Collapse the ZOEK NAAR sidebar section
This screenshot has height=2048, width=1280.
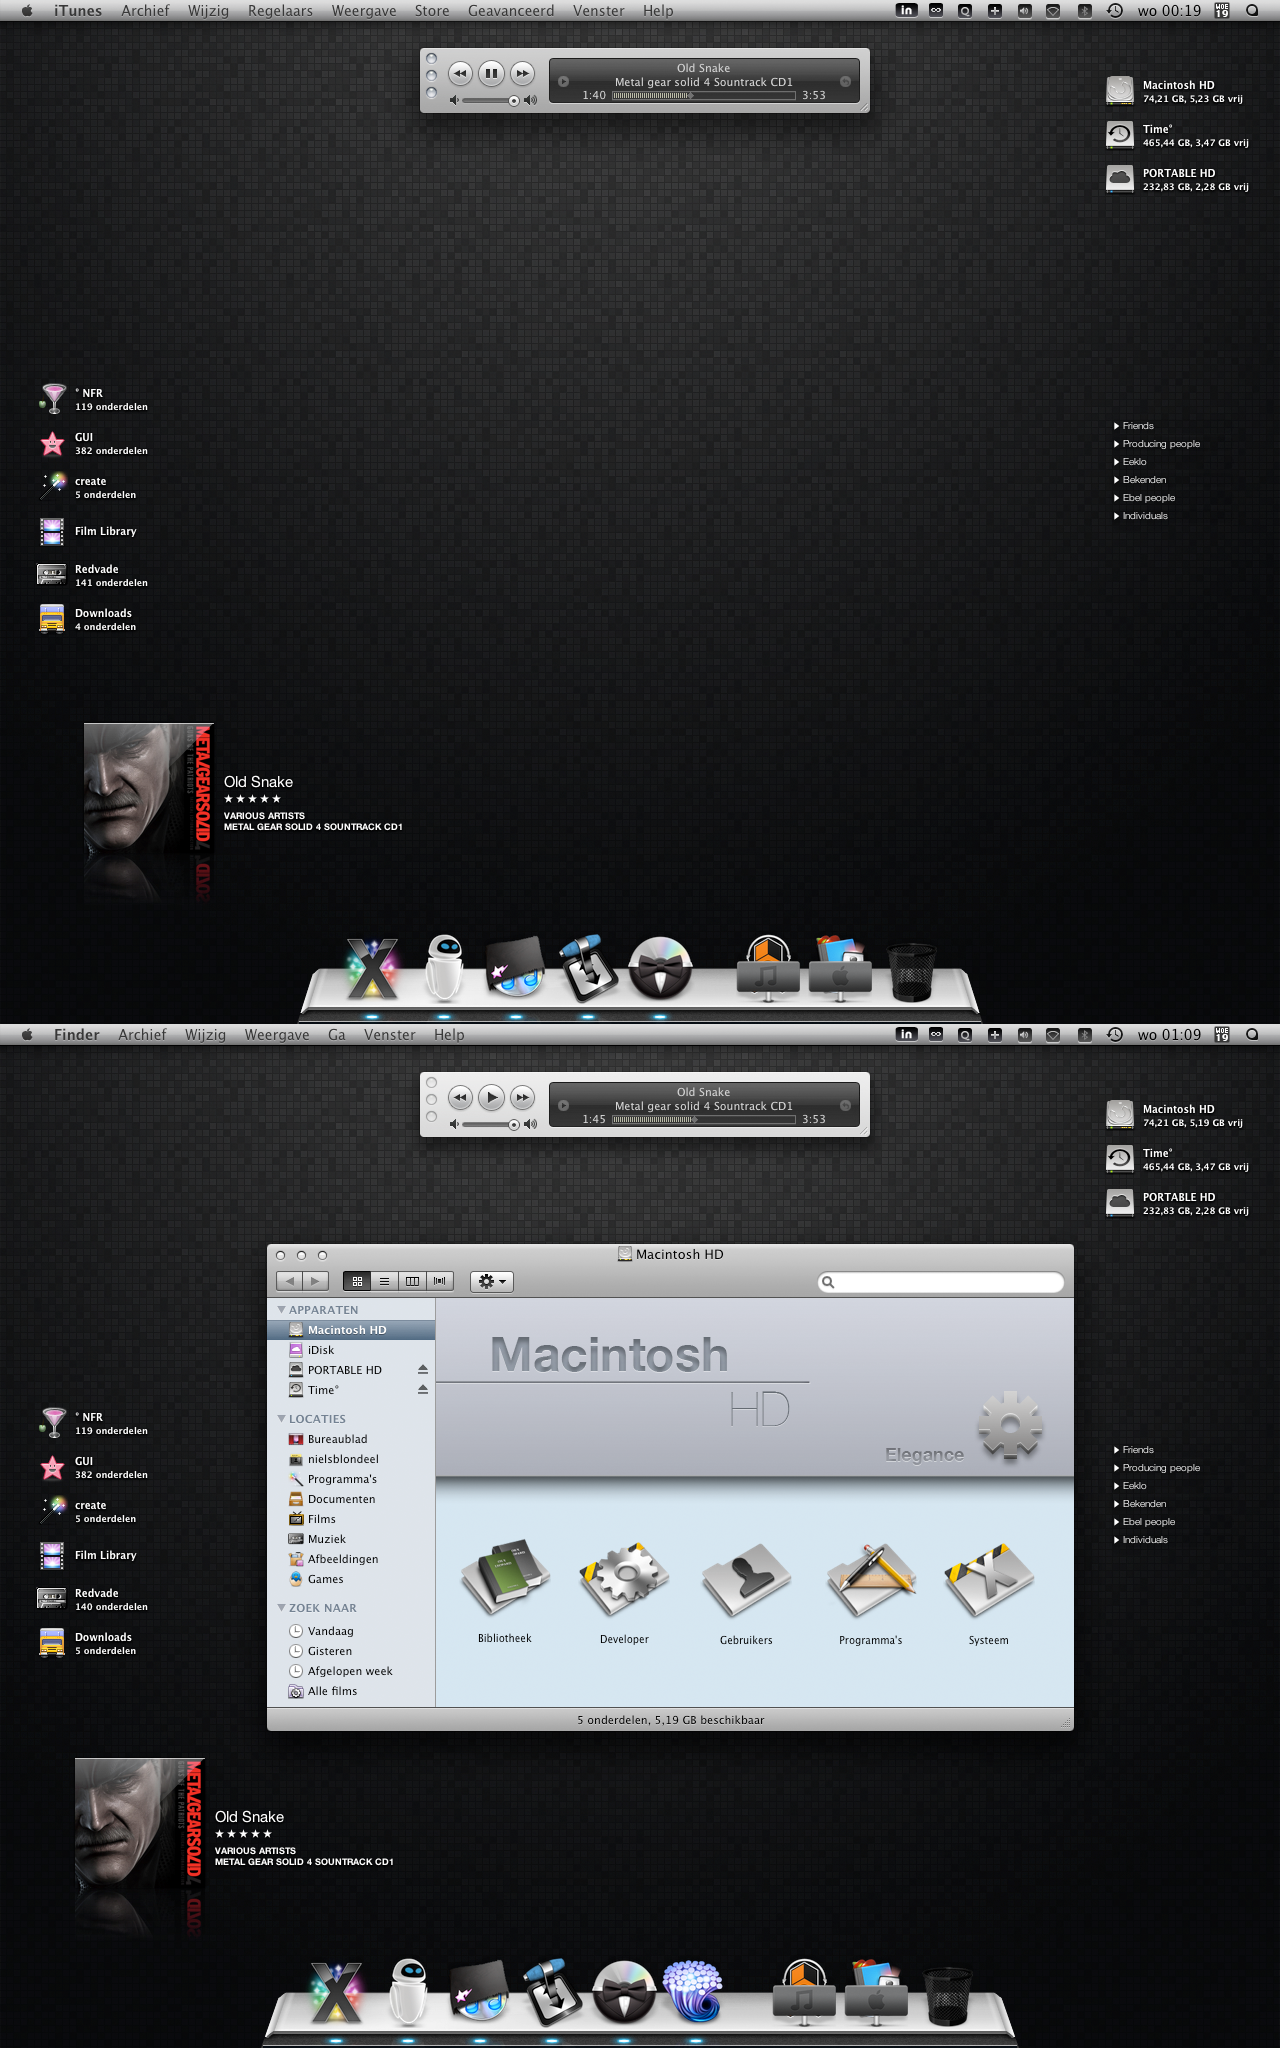(282, 1608)
